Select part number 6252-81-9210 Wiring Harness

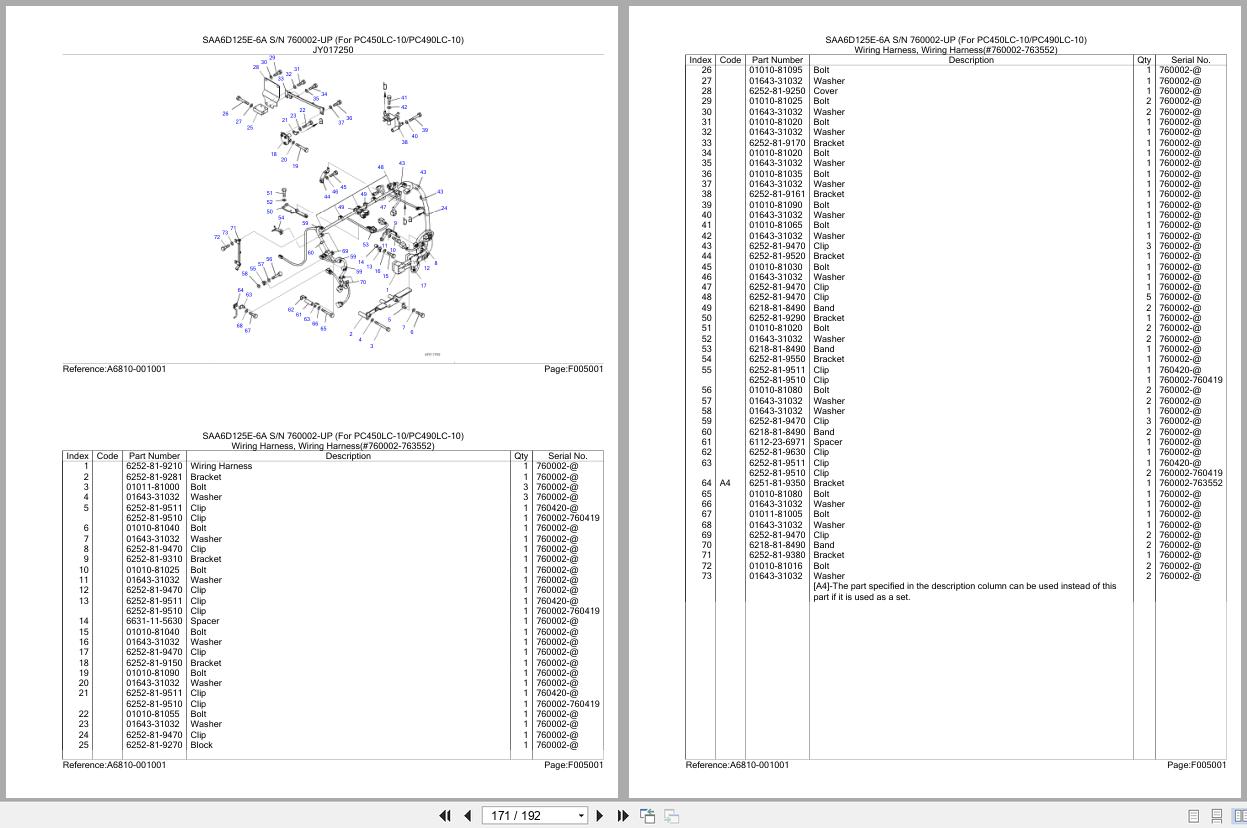click(x=154, y=466)
